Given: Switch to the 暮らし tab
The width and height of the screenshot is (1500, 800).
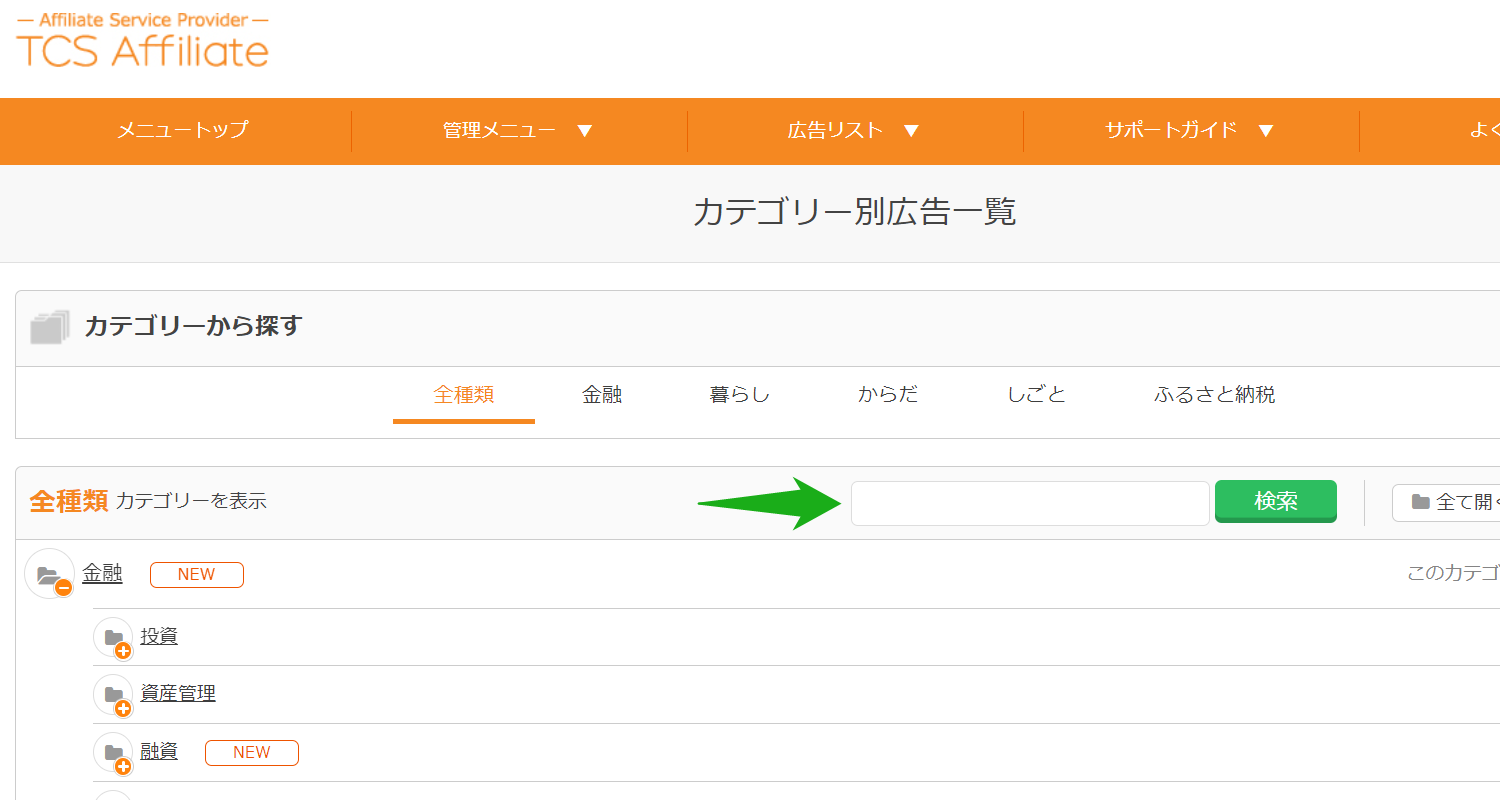Looking at the screenshot, I should coord(740,394).
